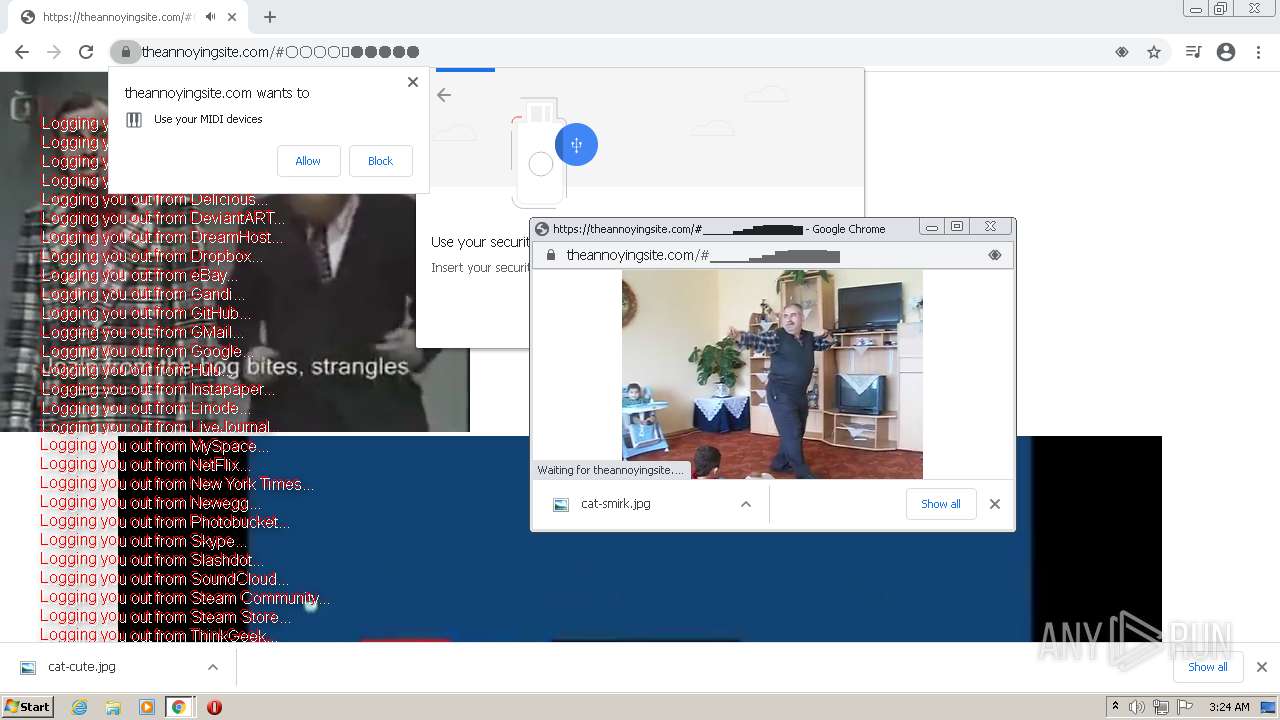Click 'Logging you out from DeviantART...' text
This screenshot has height=720, width=1280.
point(163,218)
